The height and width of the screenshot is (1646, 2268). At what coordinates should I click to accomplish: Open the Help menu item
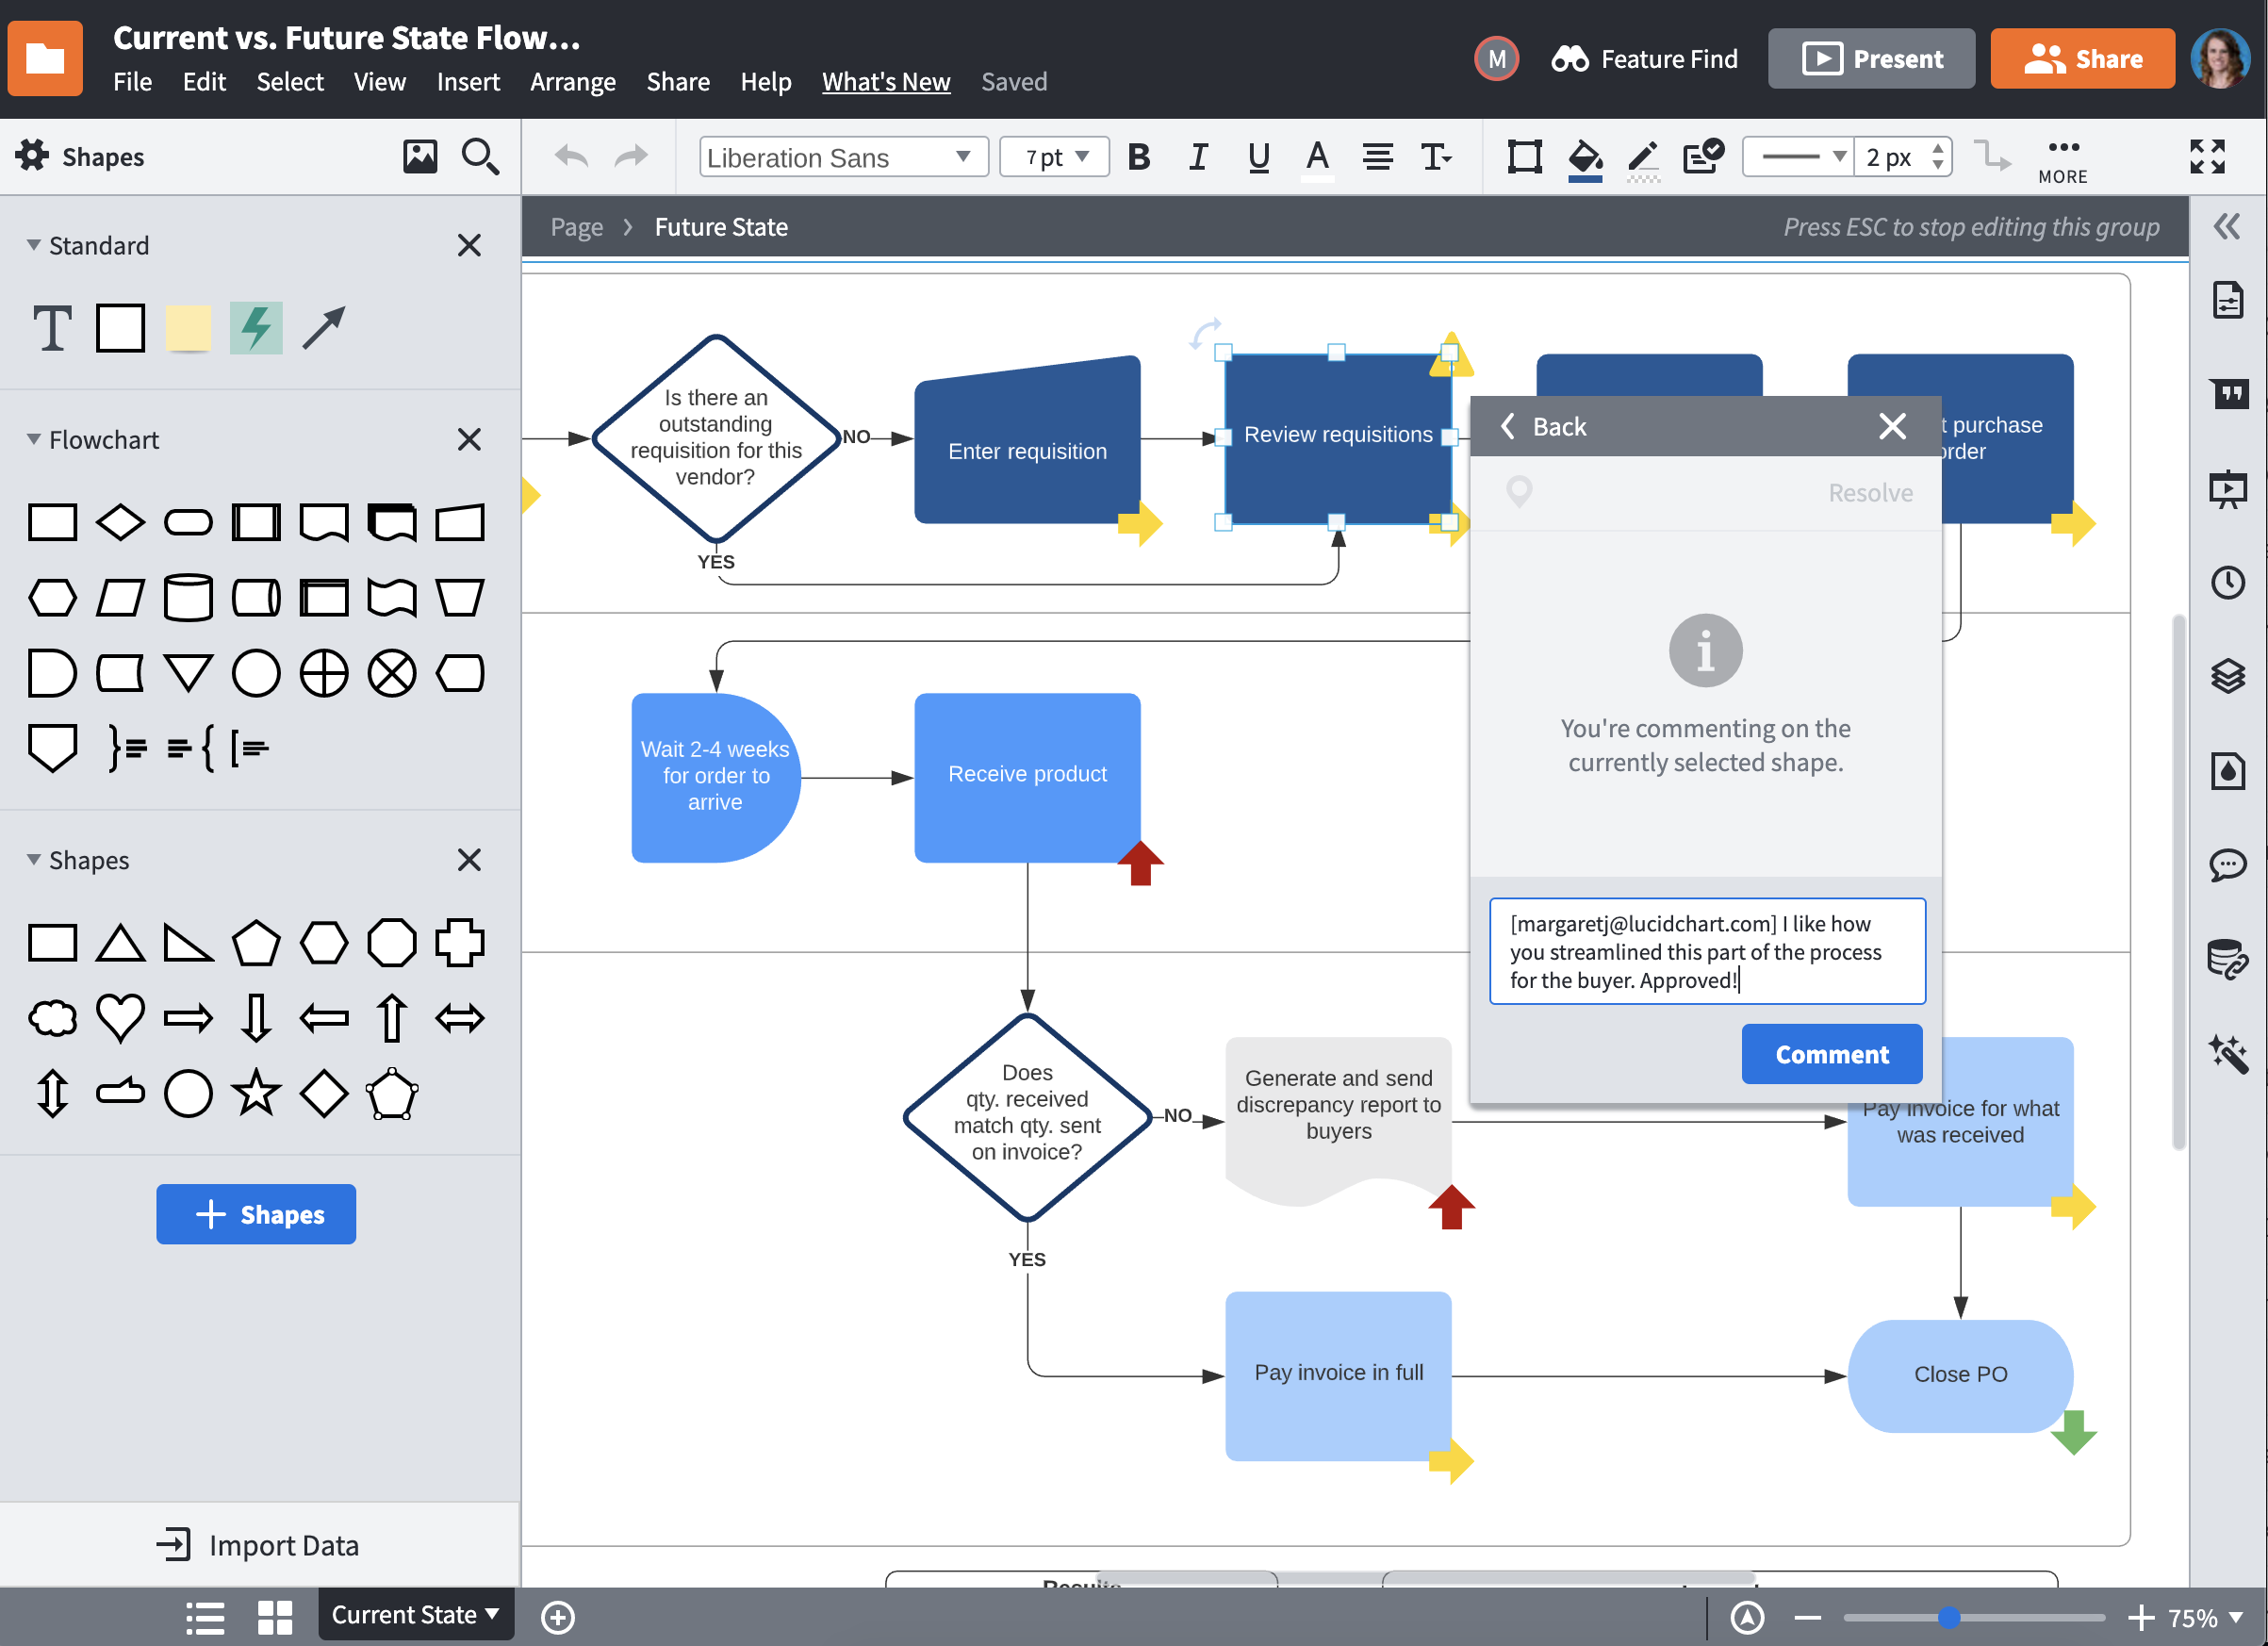[x=764, y=81]
